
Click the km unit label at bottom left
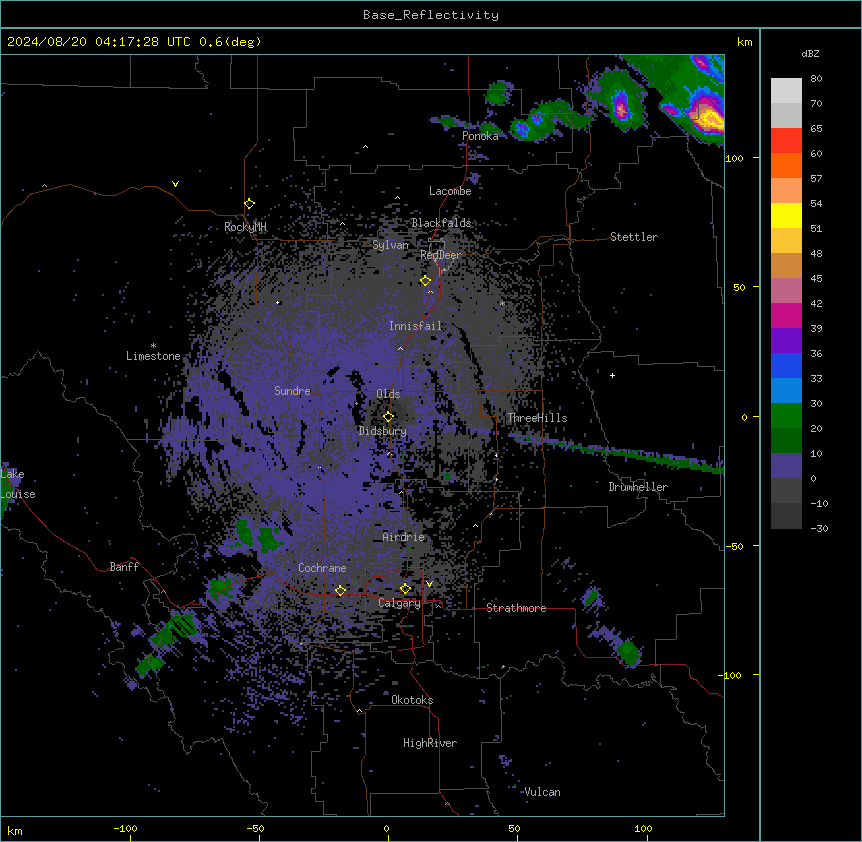coord(15,831)
